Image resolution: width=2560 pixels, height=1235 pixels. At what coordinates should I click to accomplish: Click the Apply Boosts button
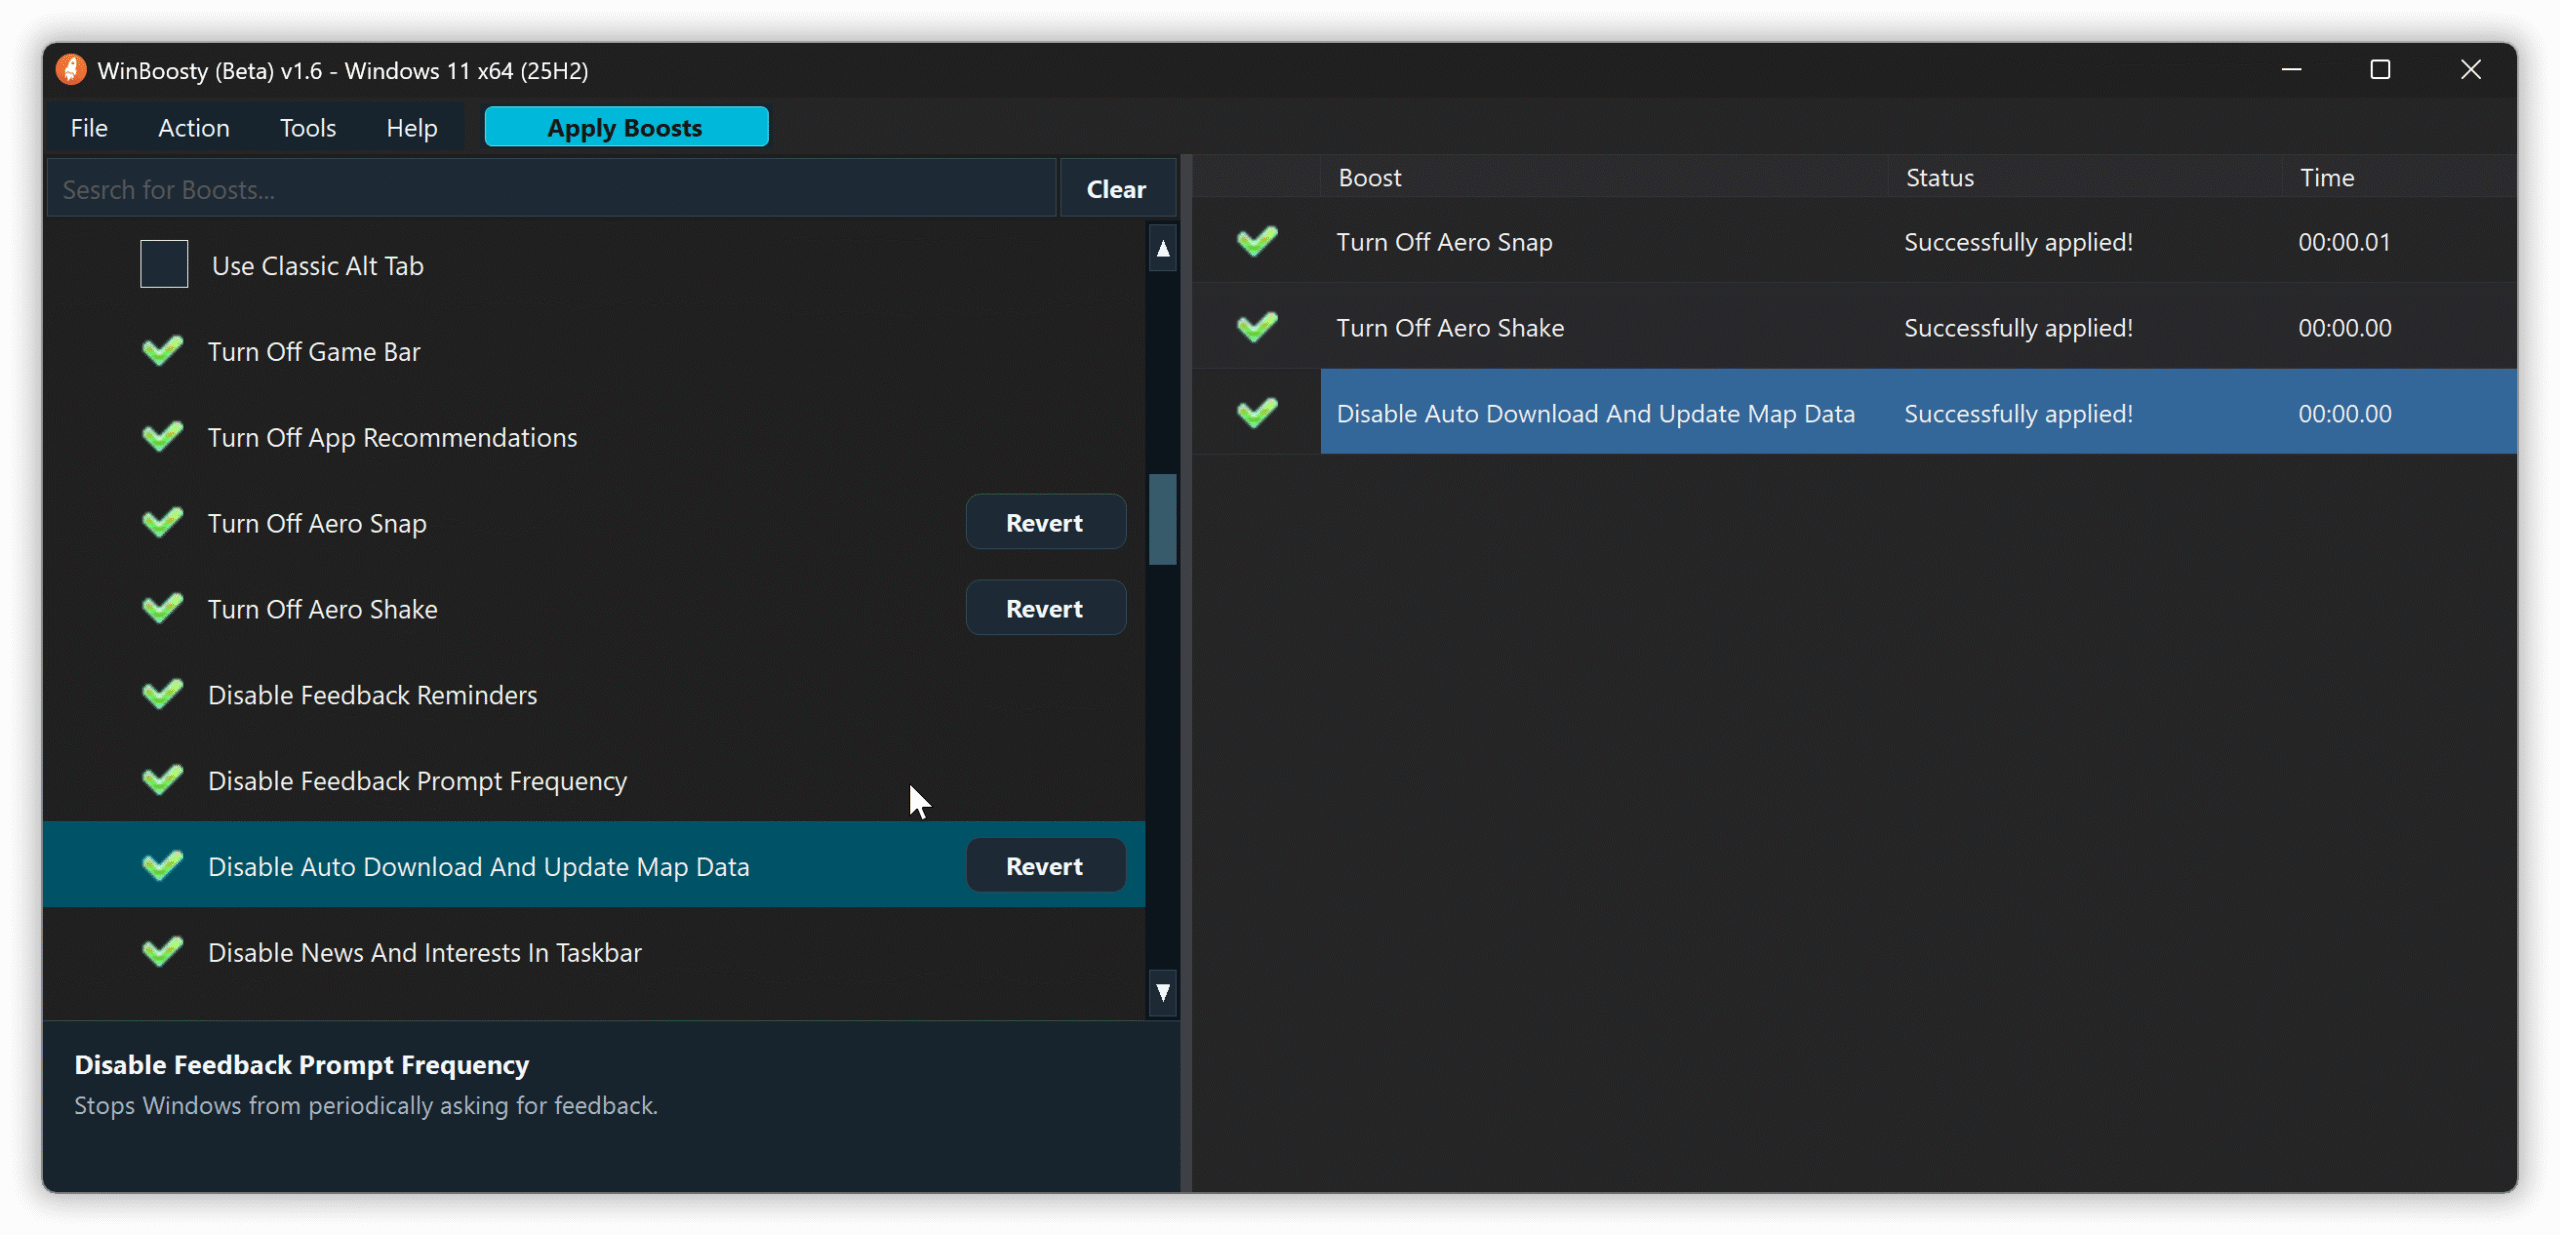pyautogui.click(x=626, y=127)
